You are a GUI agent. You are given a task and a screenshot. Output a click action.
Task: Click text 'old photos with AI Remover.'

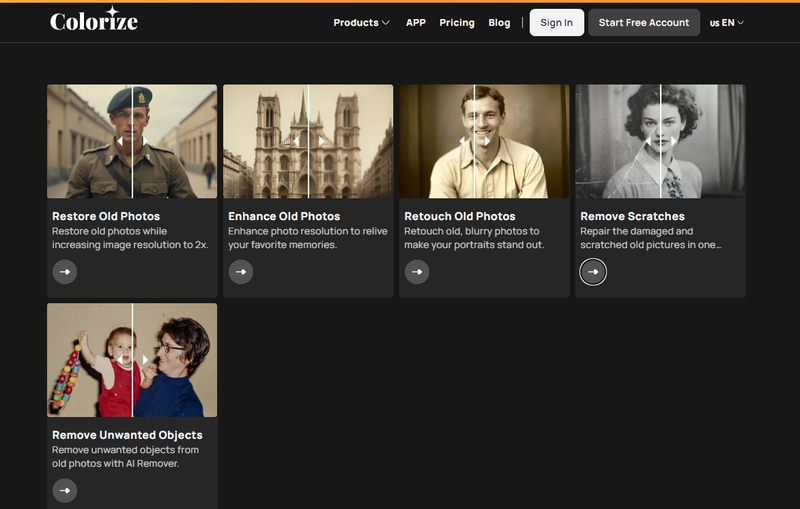pos(115,464)
